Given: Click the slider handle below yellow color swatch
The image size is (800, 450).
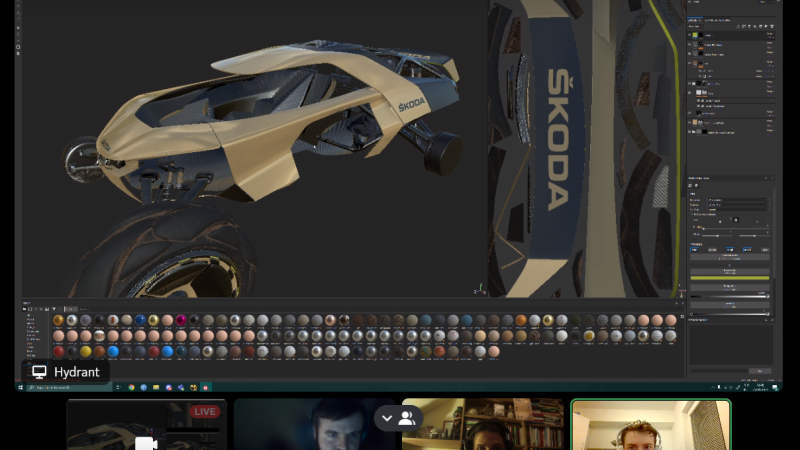Looking at the screenshot, I should 768,296.
